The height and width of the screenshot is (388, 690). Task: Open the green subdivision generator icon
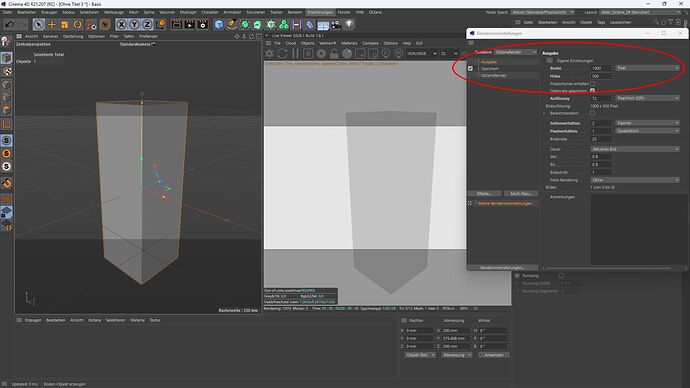click(x=245, y=25)
